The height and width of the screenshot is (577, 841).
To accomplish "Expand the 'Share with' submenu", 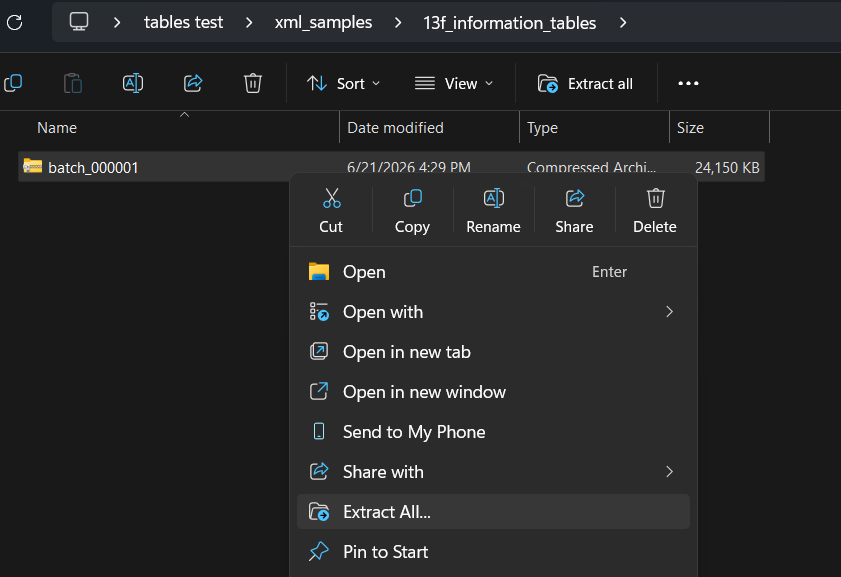I will pos(493,472).
